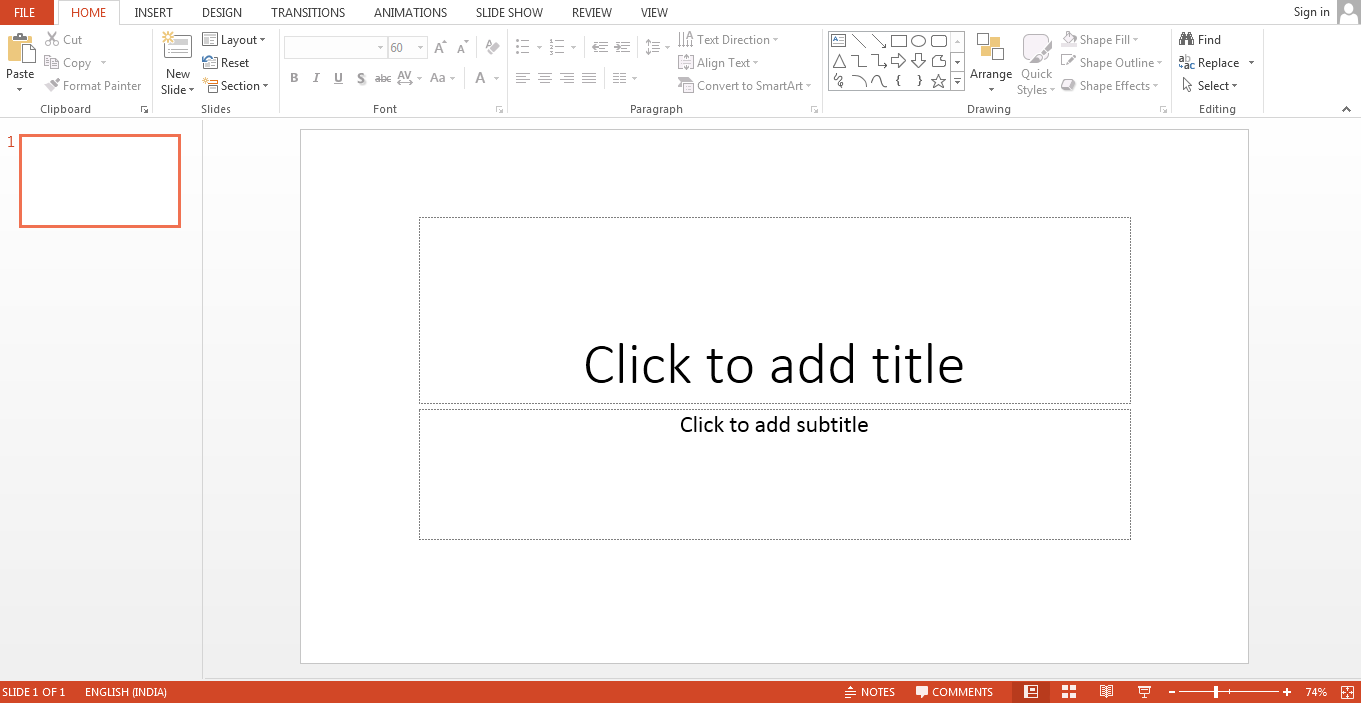Click the Sign in link
1361x703 pixels.
1311,12
